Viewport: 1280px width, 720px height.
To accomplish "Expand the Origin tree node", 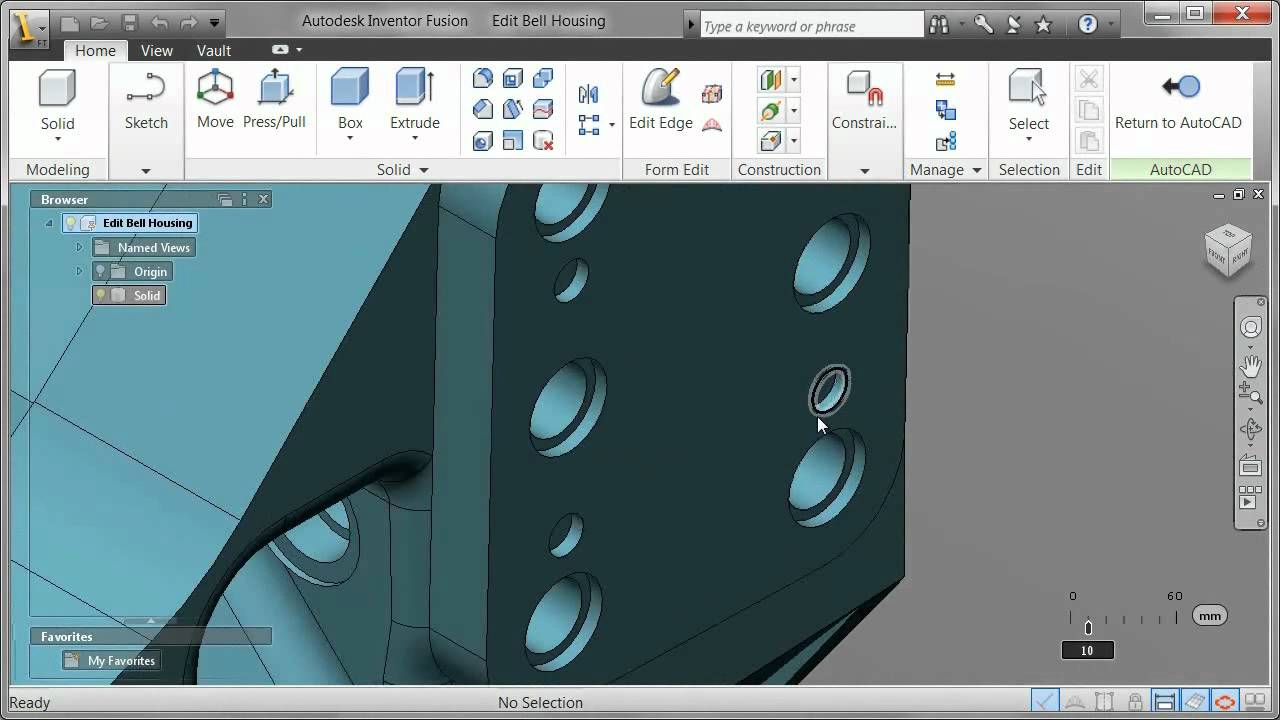I will (79, 271).
